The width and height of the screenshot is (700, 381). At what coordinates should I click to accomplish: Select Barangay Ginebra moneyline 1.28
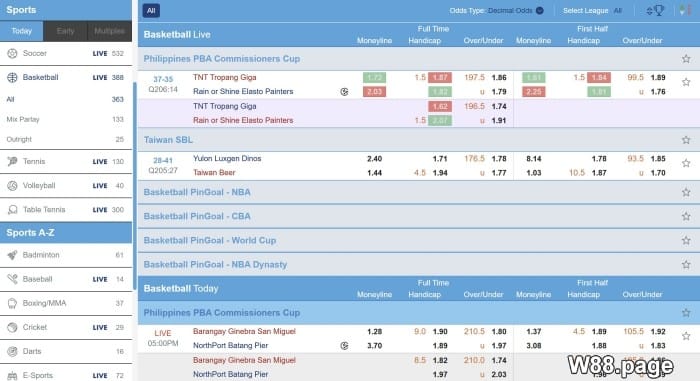[375, 332]
